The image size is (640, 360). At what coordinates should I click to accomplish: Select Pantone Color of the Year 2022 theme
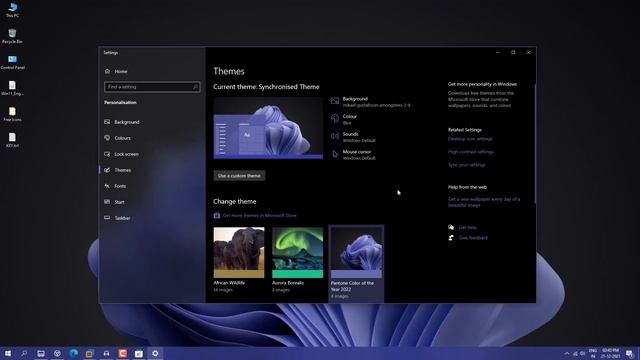(x=356, y=263)
